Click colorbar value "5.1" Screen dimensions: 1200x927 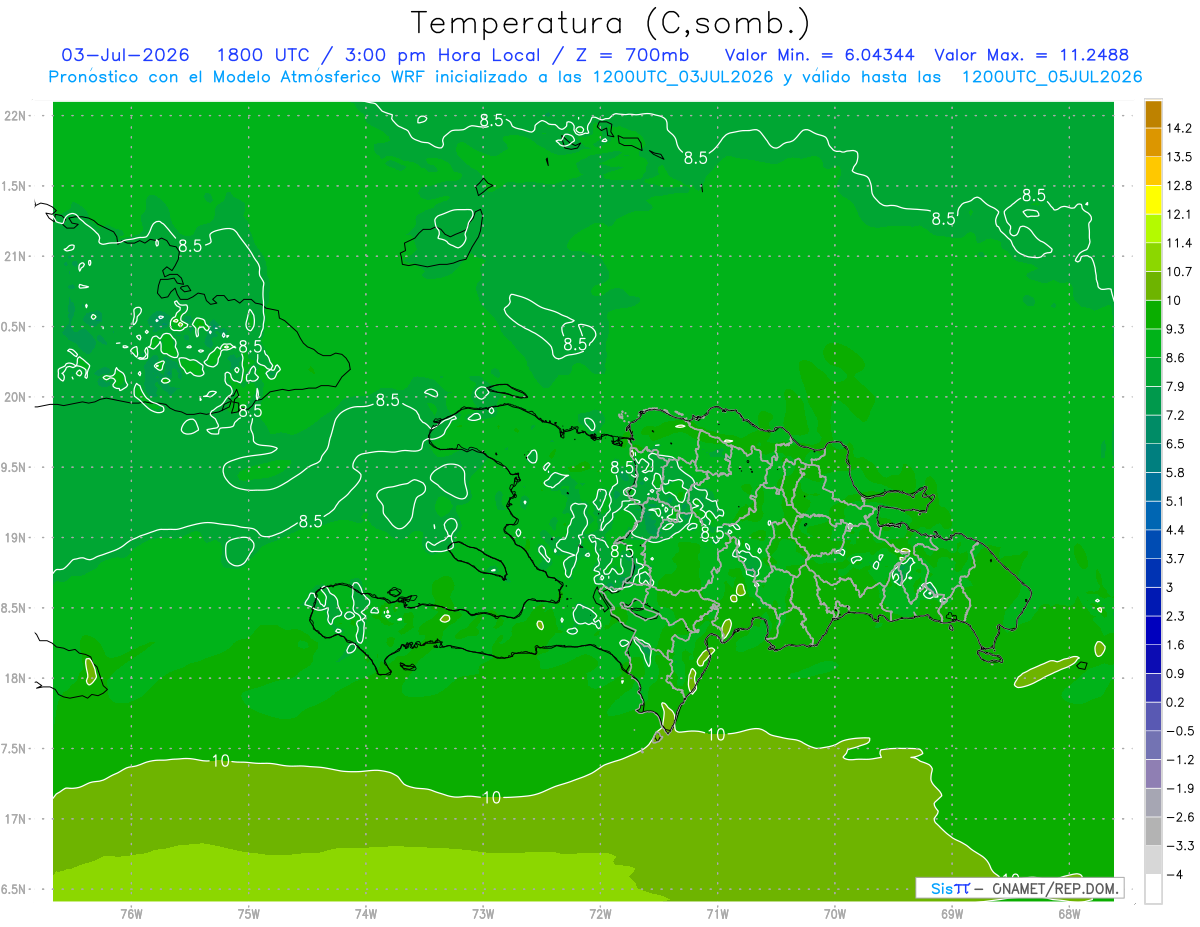1176,501
